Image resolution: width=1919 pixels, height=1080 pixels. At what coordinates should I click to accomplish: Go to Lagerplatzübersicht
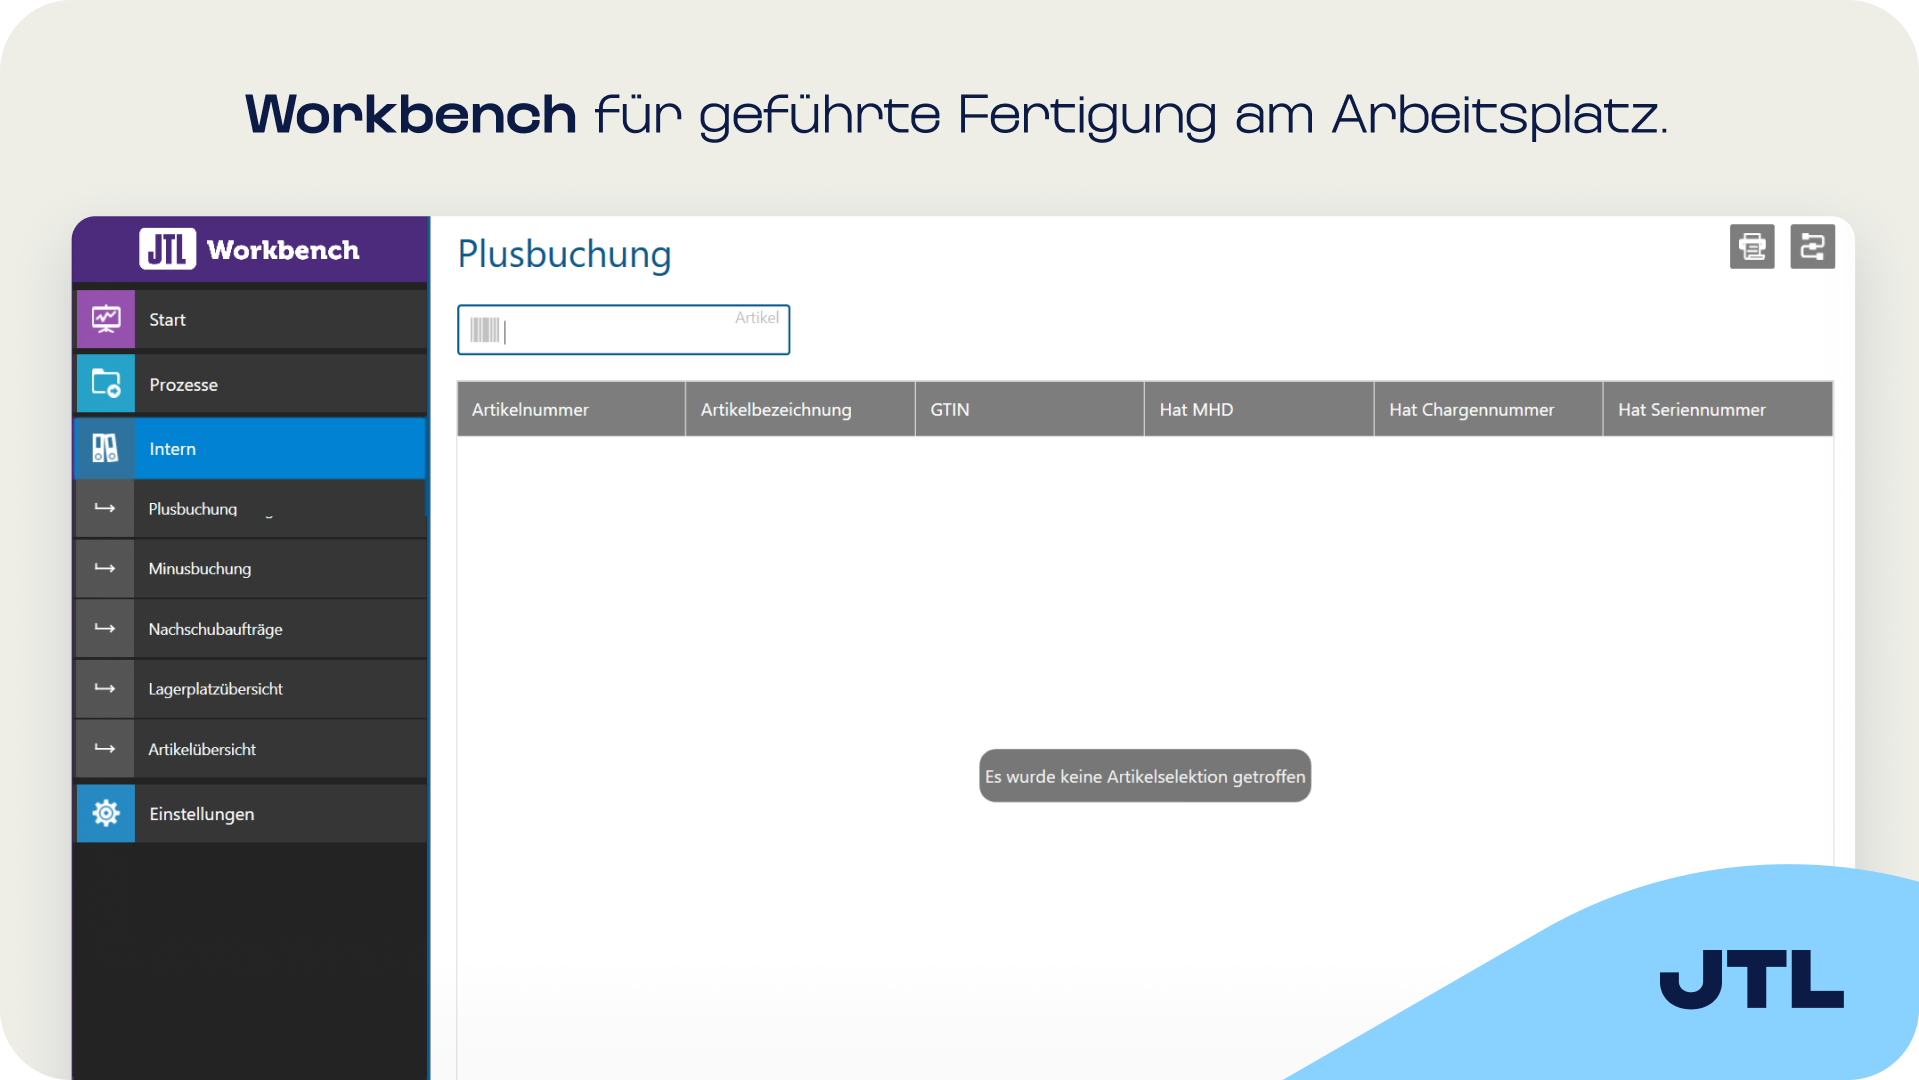pos(251,689)
